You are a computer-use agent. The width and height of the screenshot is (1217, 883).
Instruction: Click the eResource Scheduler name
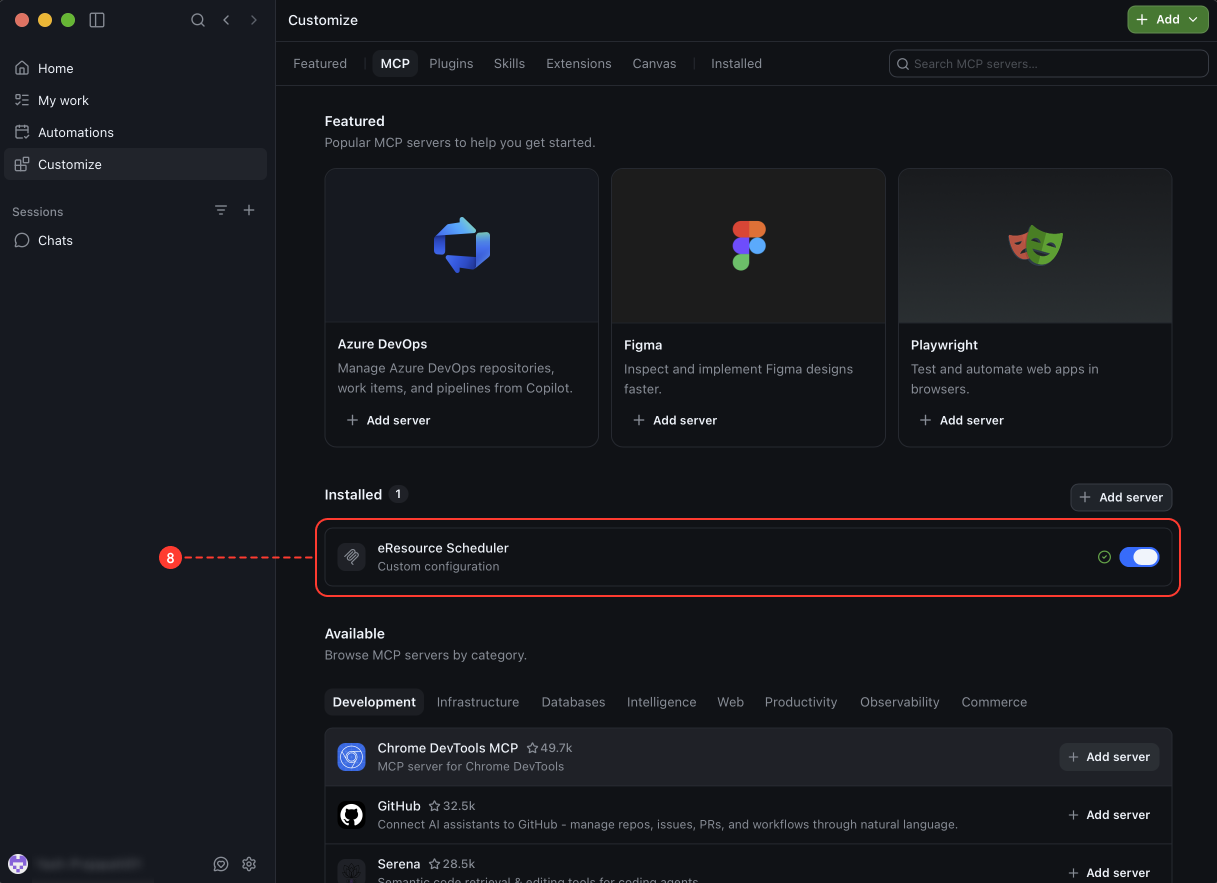[443, 548]
